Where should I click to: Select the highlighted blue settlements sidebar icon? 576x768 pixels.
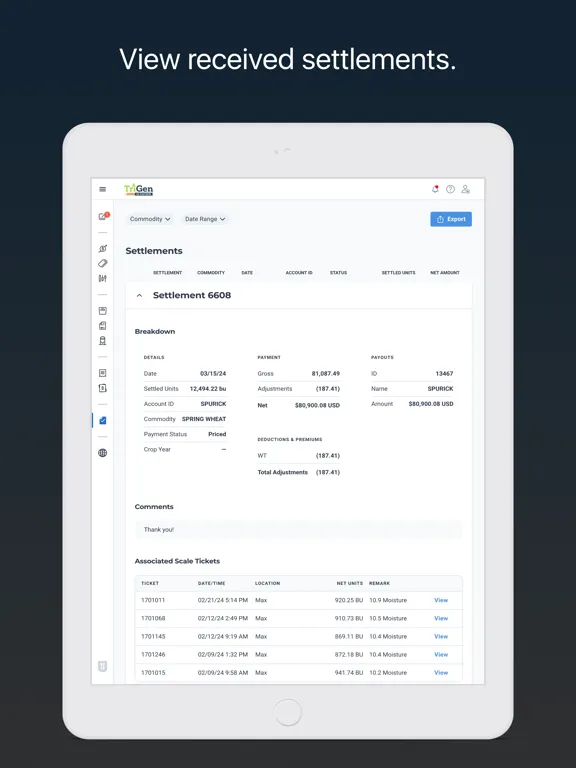click(102, 420)
